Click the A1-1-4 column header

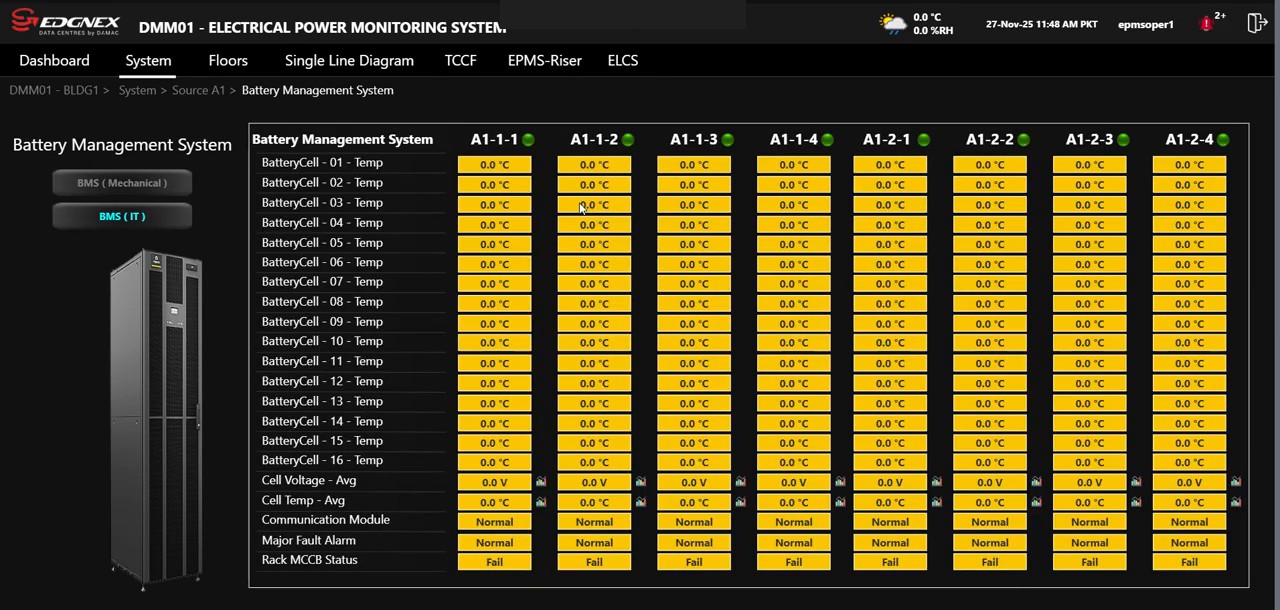[794, 140]
